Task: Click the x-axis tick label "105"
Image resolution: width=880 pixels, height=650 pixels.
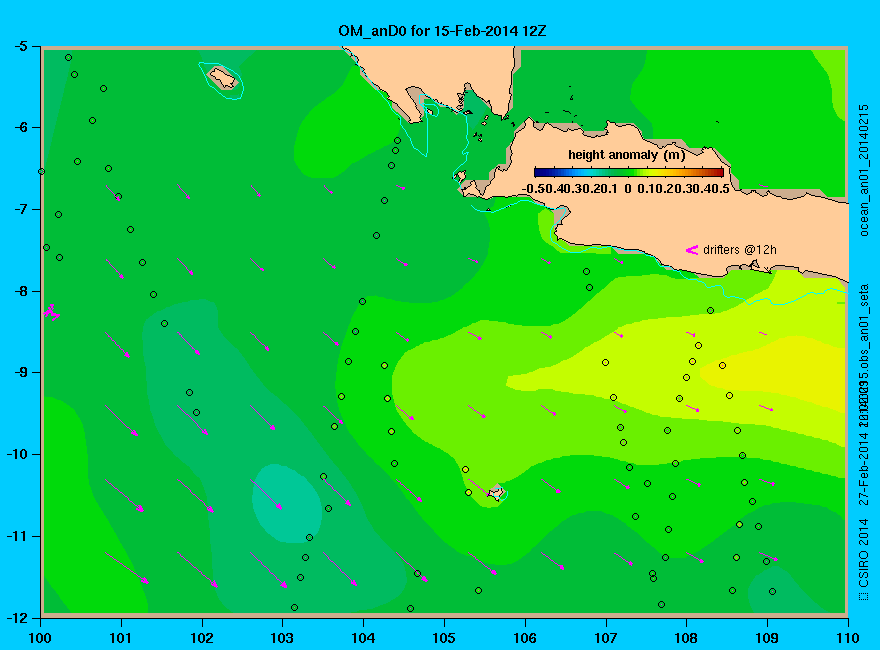Action: pyautogui.click(x=444, y=638)
